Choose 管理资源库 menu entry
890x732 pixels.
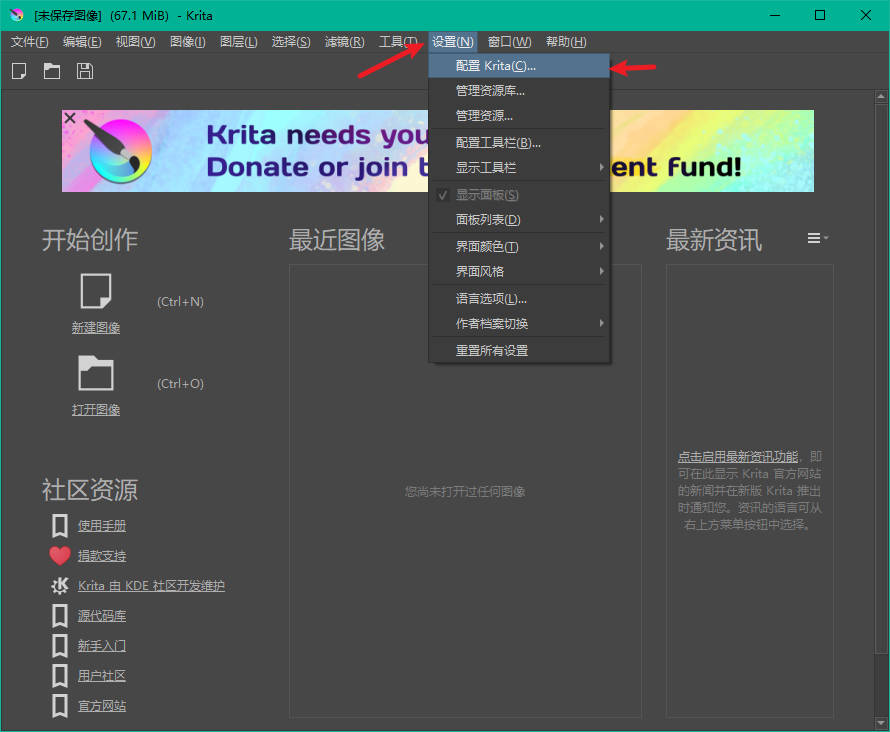pos(519,91)
